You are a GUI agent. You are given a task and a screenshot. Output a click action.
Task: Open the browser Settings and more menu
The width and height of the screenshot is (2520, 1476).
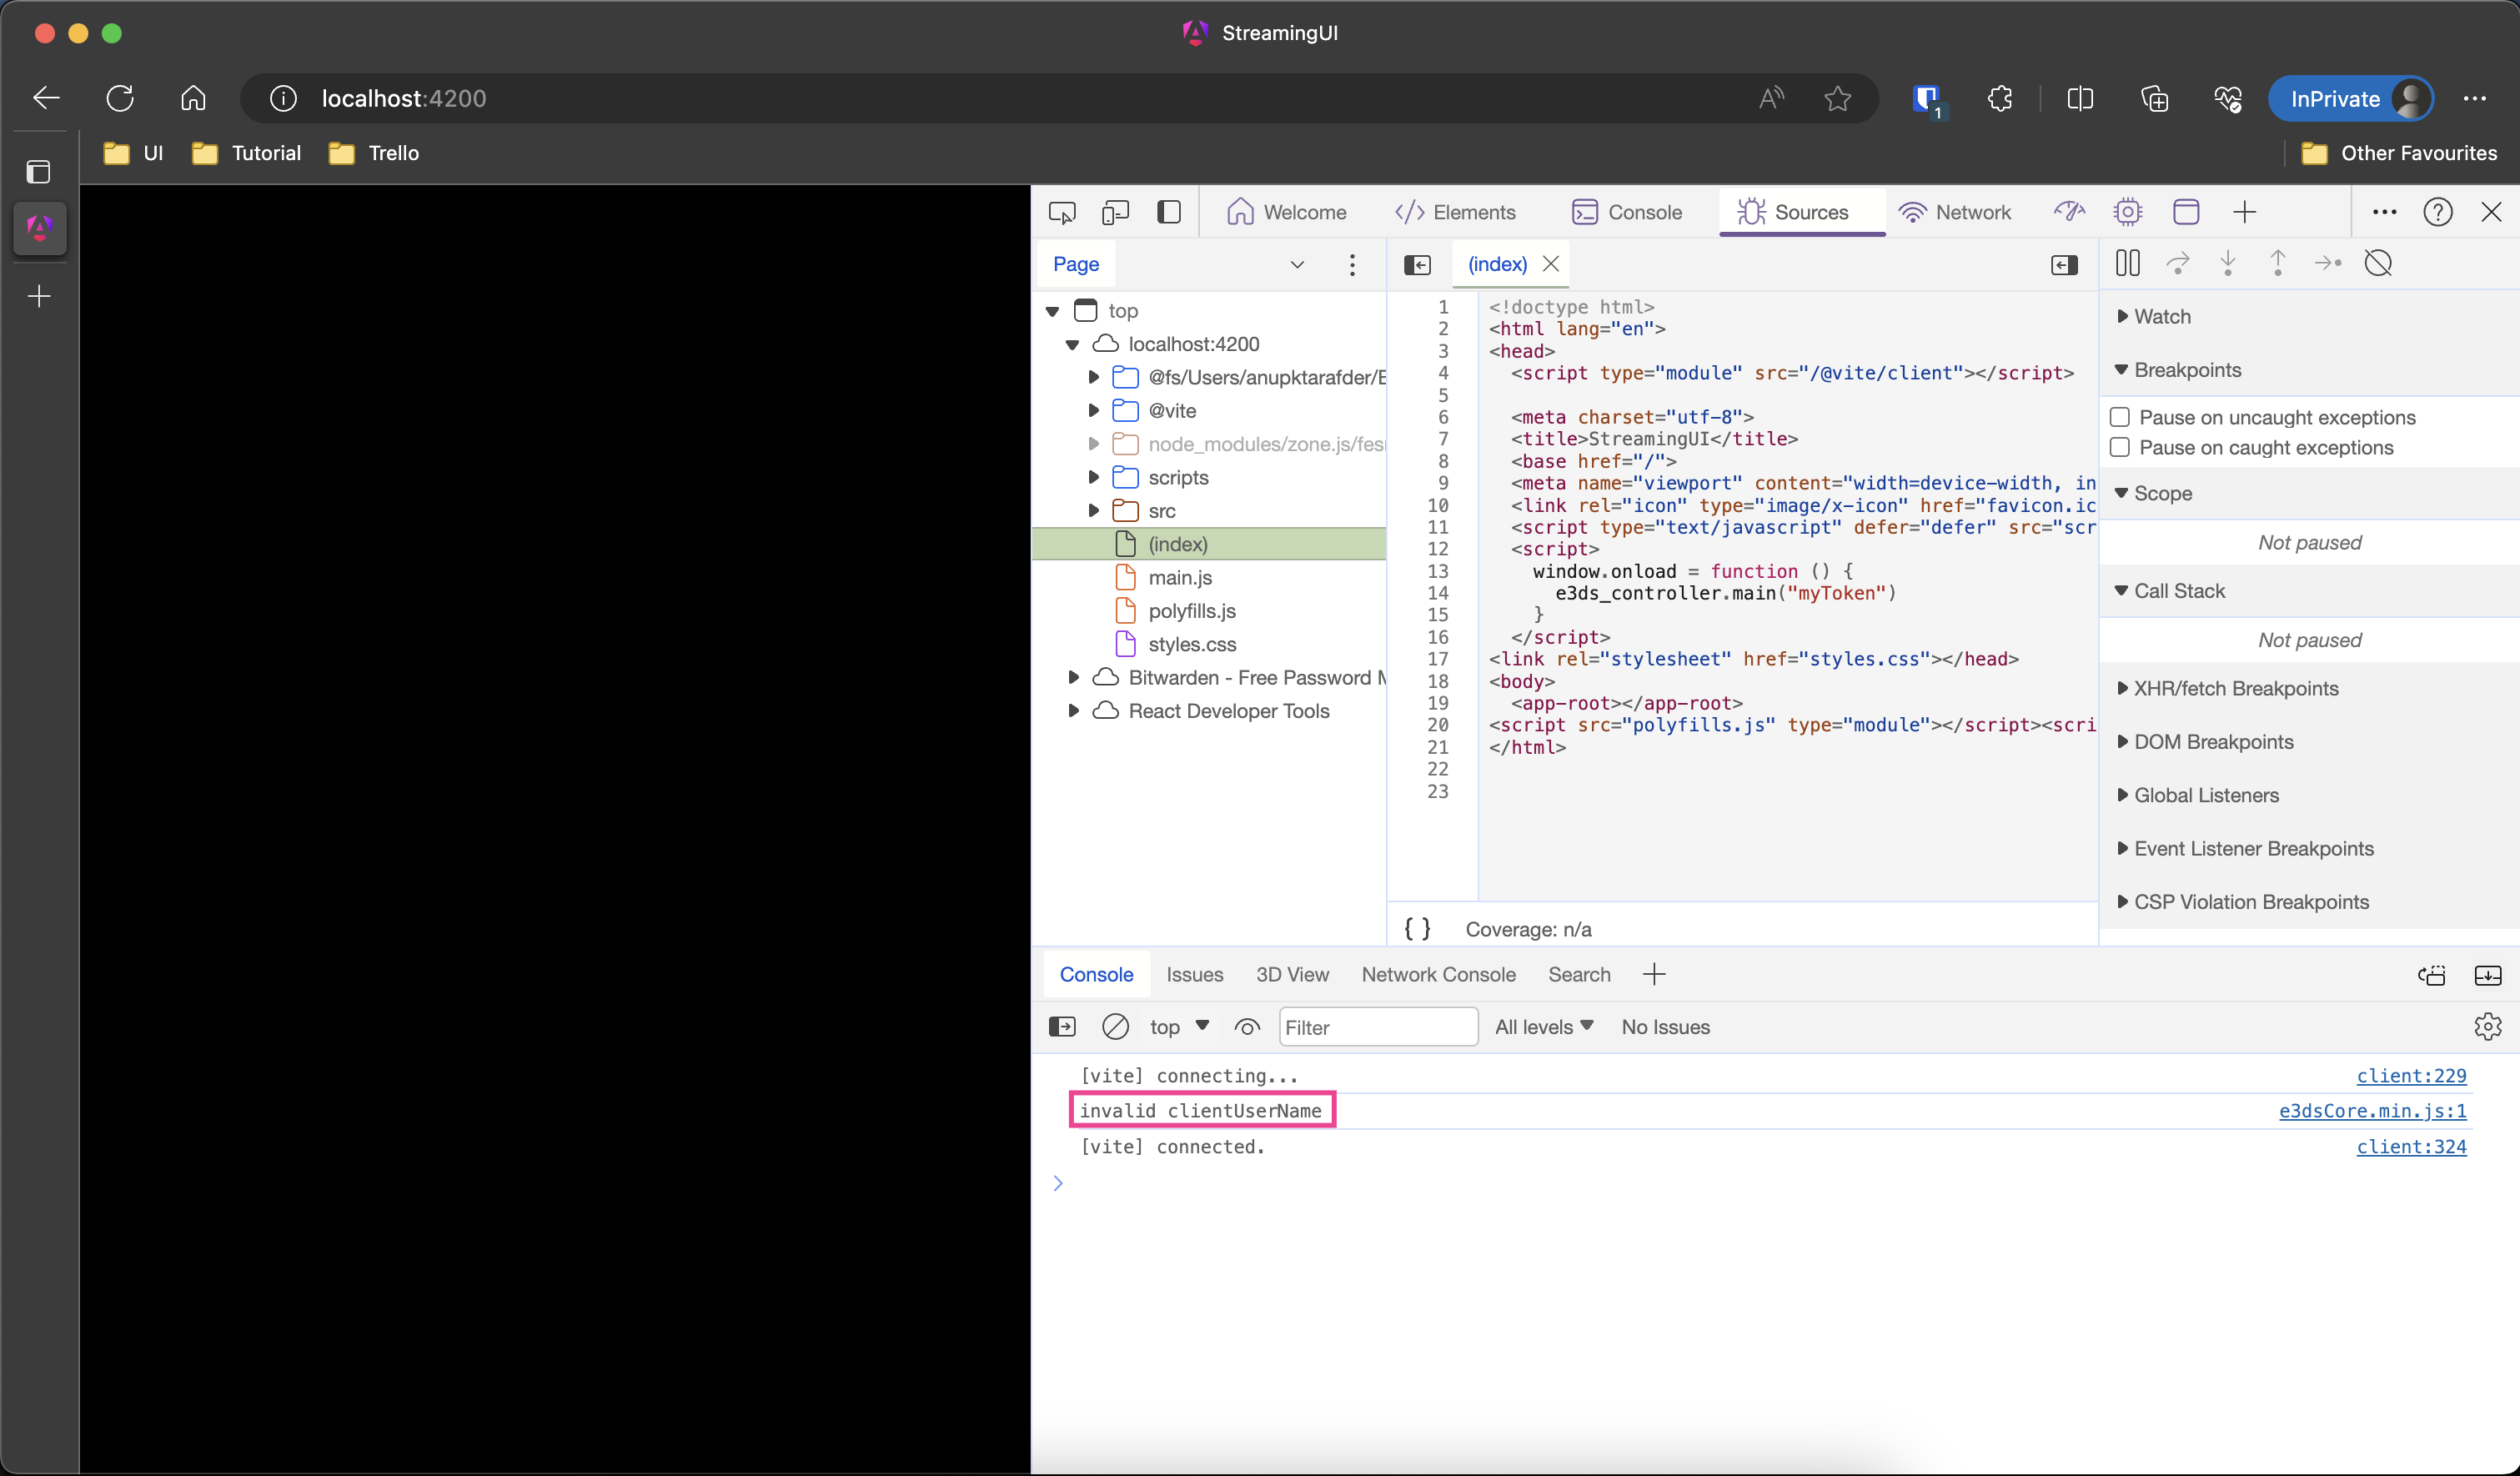pos(2475,98)
